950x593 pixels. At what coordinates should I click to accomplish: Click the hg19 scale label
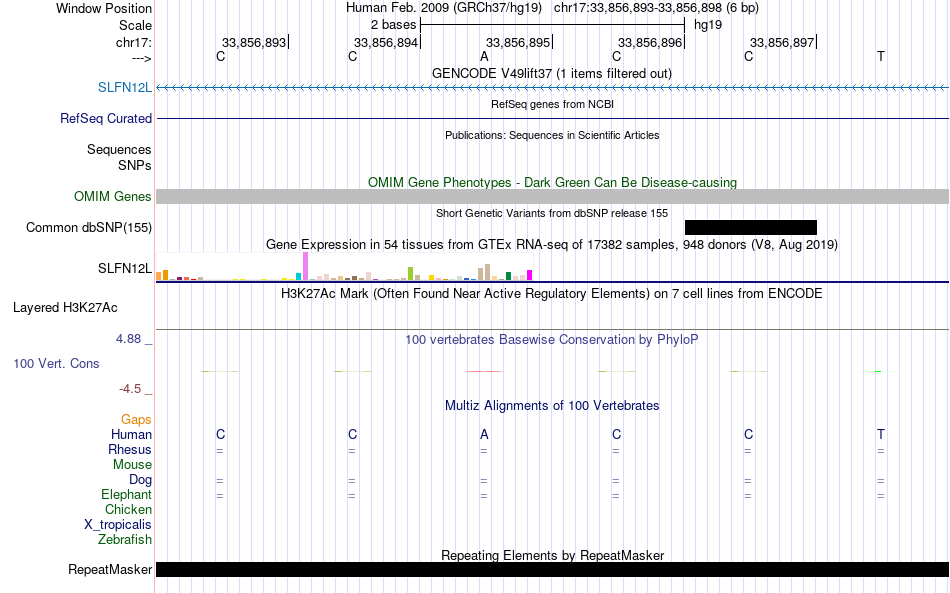(708, 25)
